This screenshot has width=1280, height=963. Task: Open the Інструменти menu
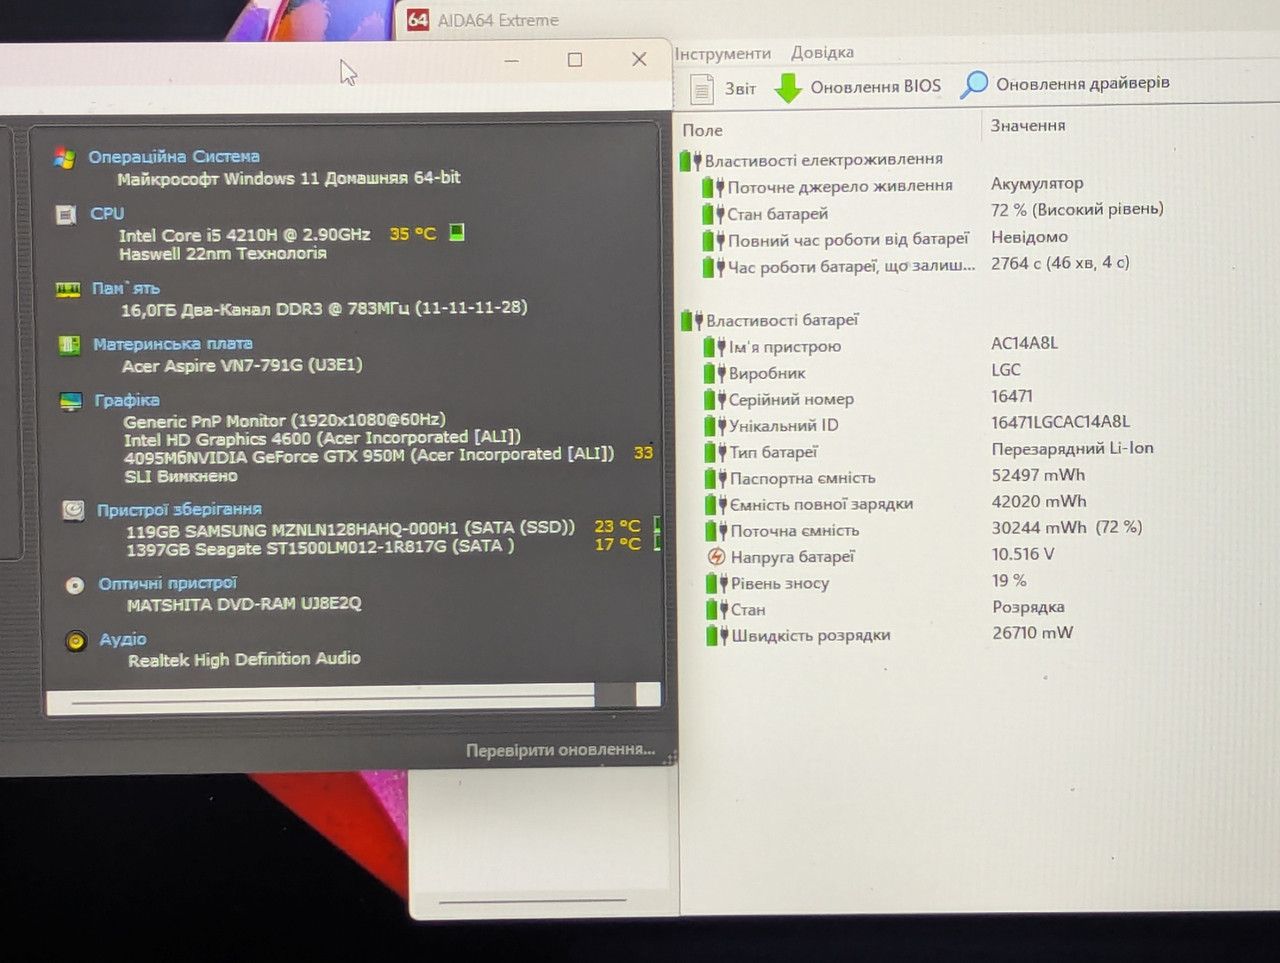click(x=722, y=53)
